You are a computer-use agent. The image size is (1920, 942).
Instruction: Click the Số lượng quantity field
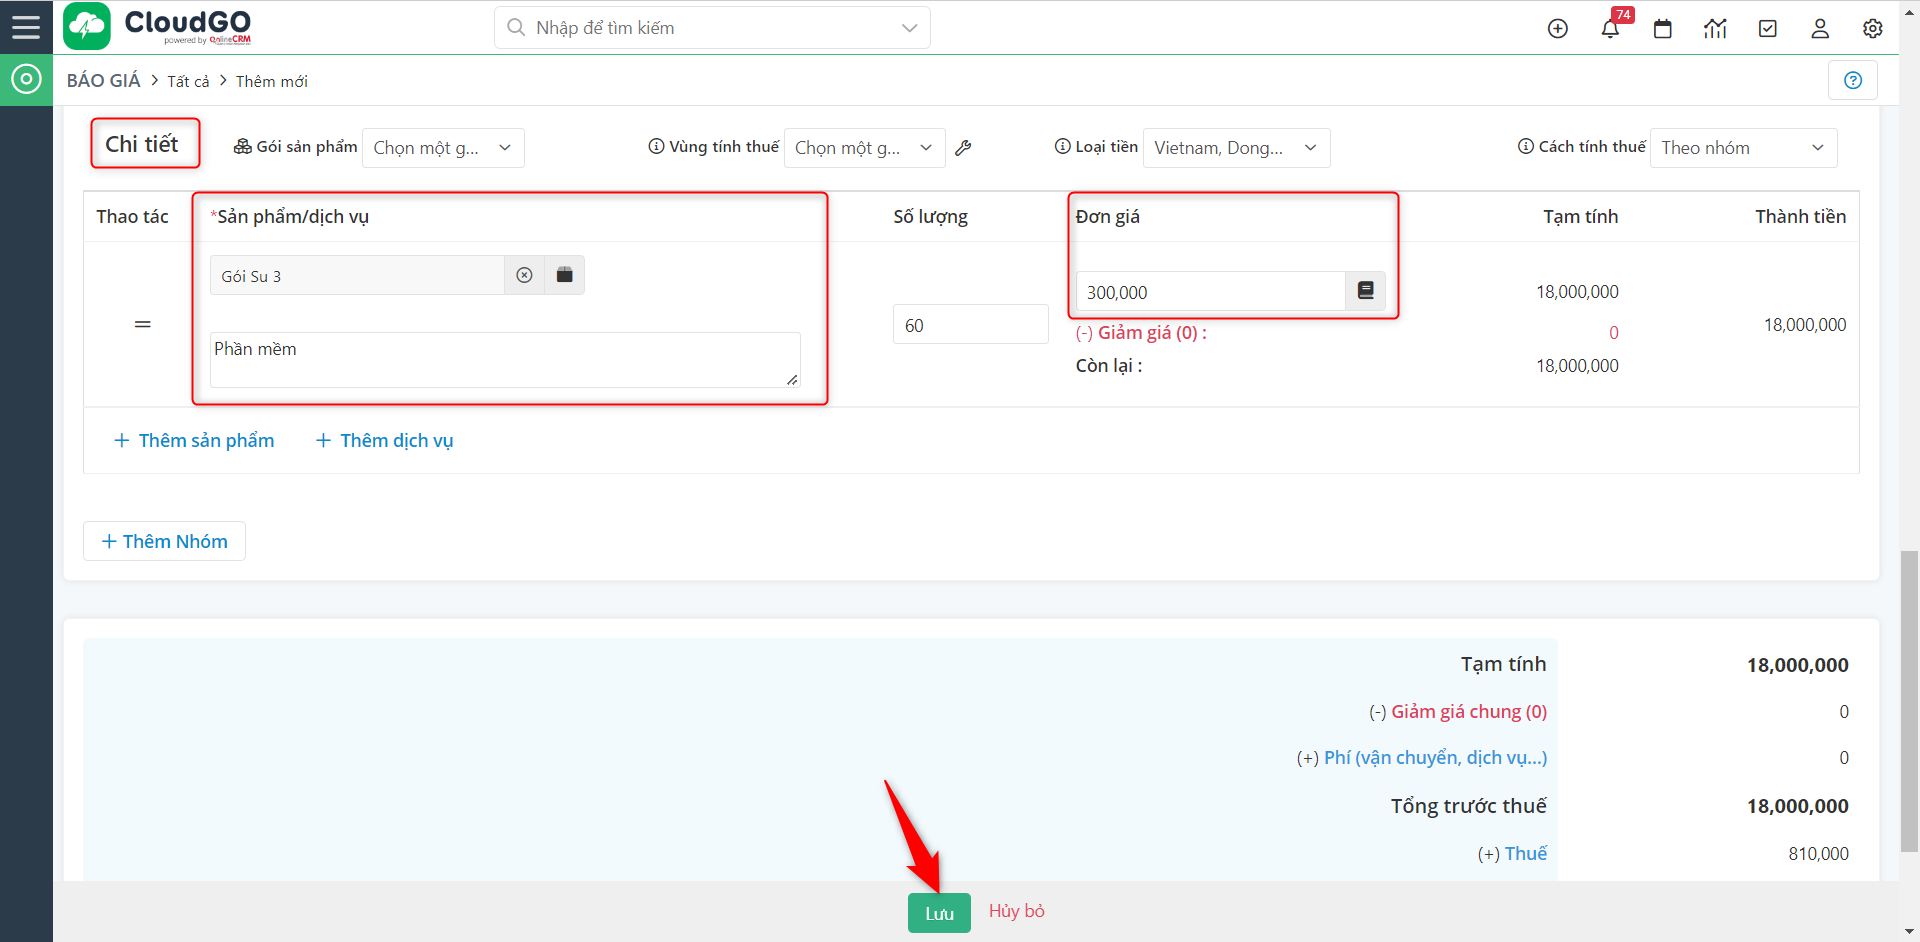(969, 325)
